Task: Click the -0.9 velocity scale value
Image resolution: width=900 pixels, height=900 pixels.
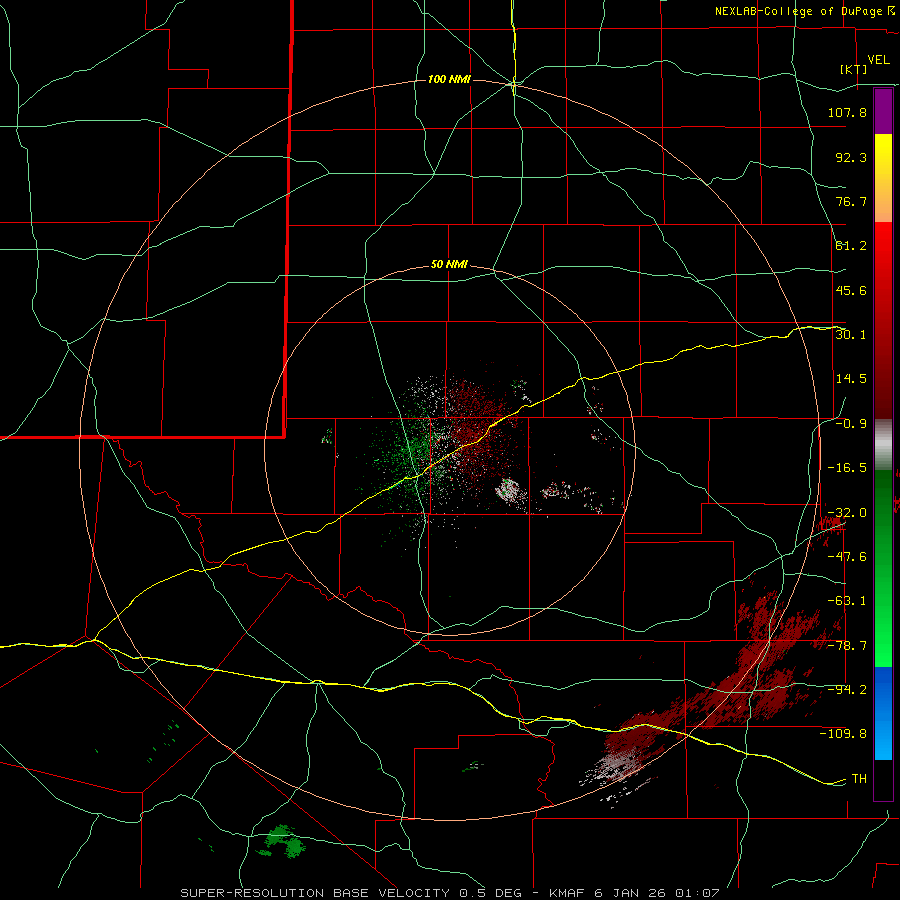Action: coord(851,424)
